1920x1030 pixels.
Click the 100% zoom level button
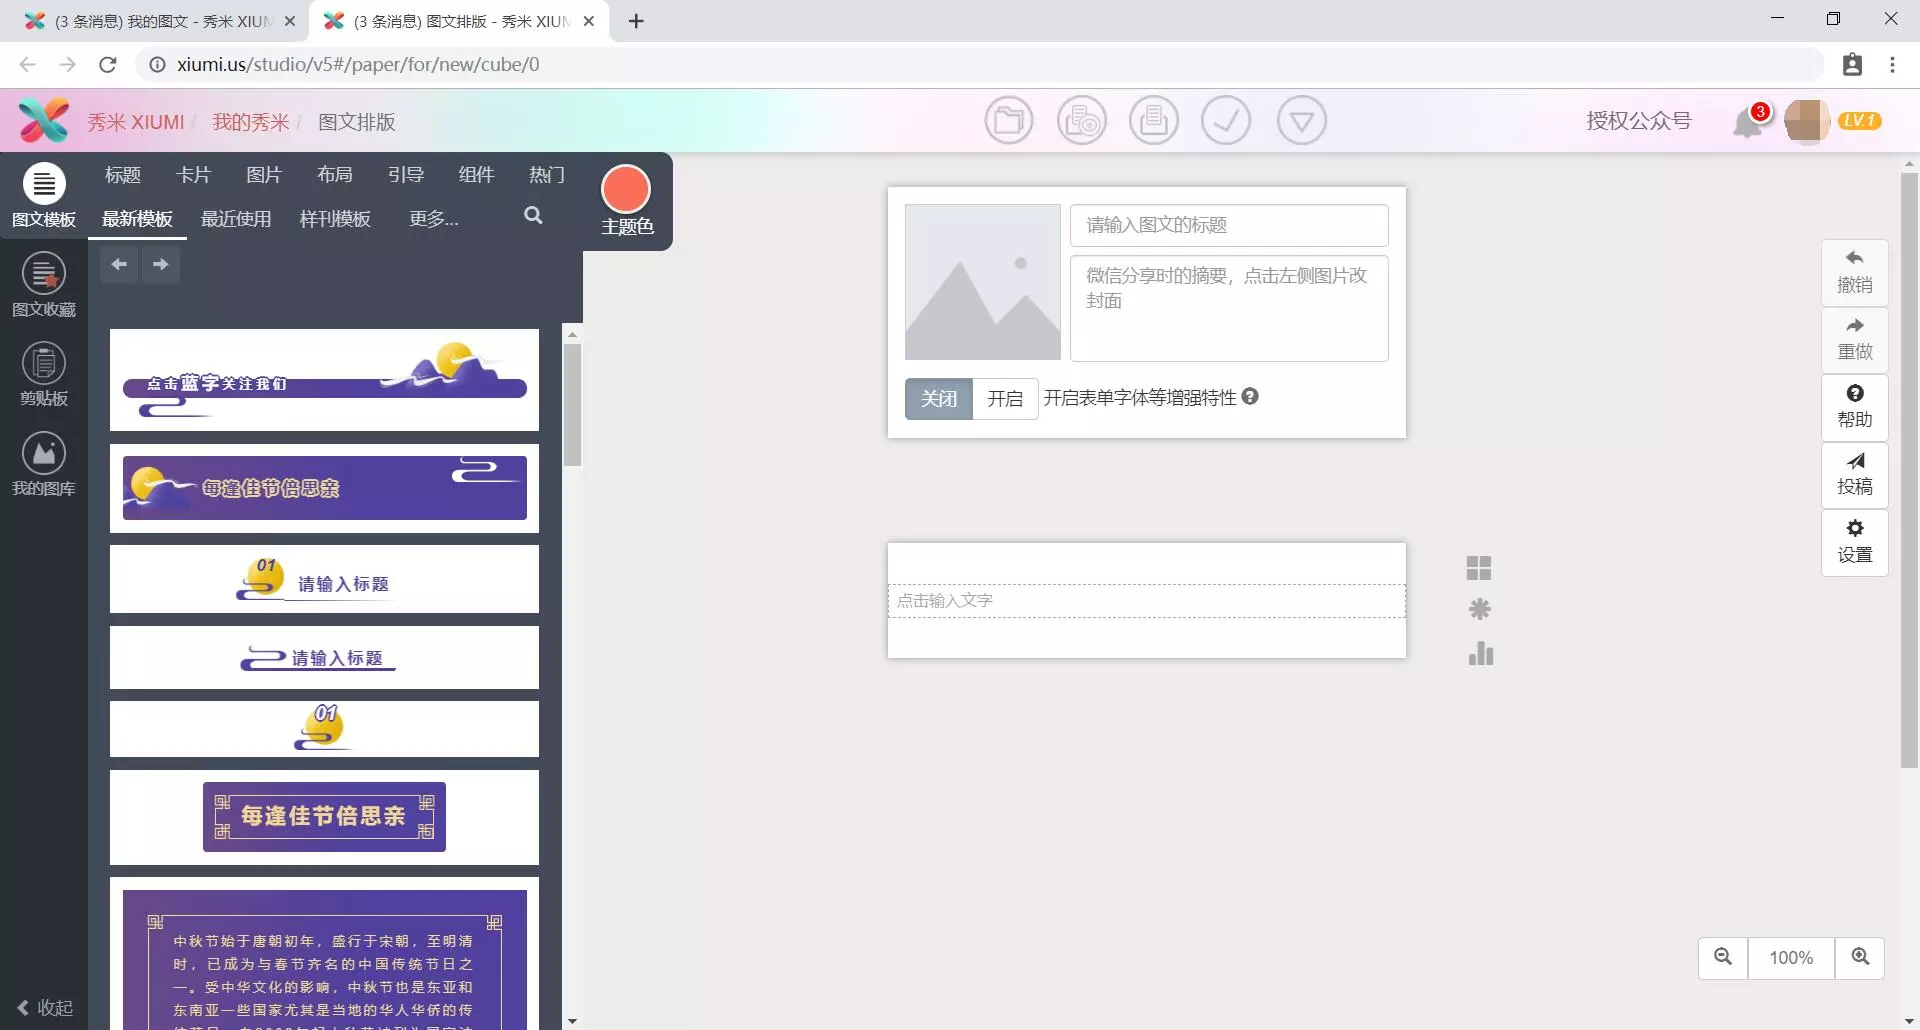[x=1791, y=957]
